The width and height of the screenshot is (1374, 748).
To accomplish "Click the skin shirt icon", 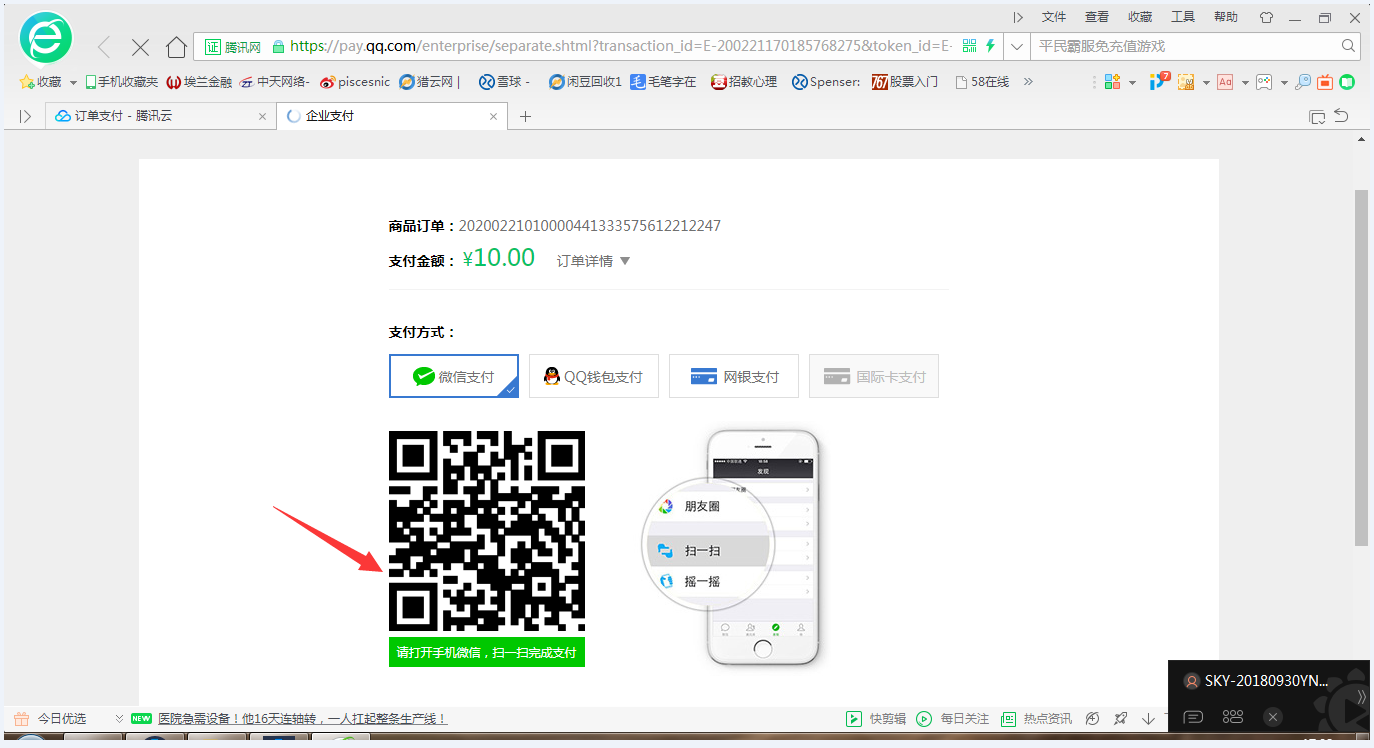I will pos(1266,17).
